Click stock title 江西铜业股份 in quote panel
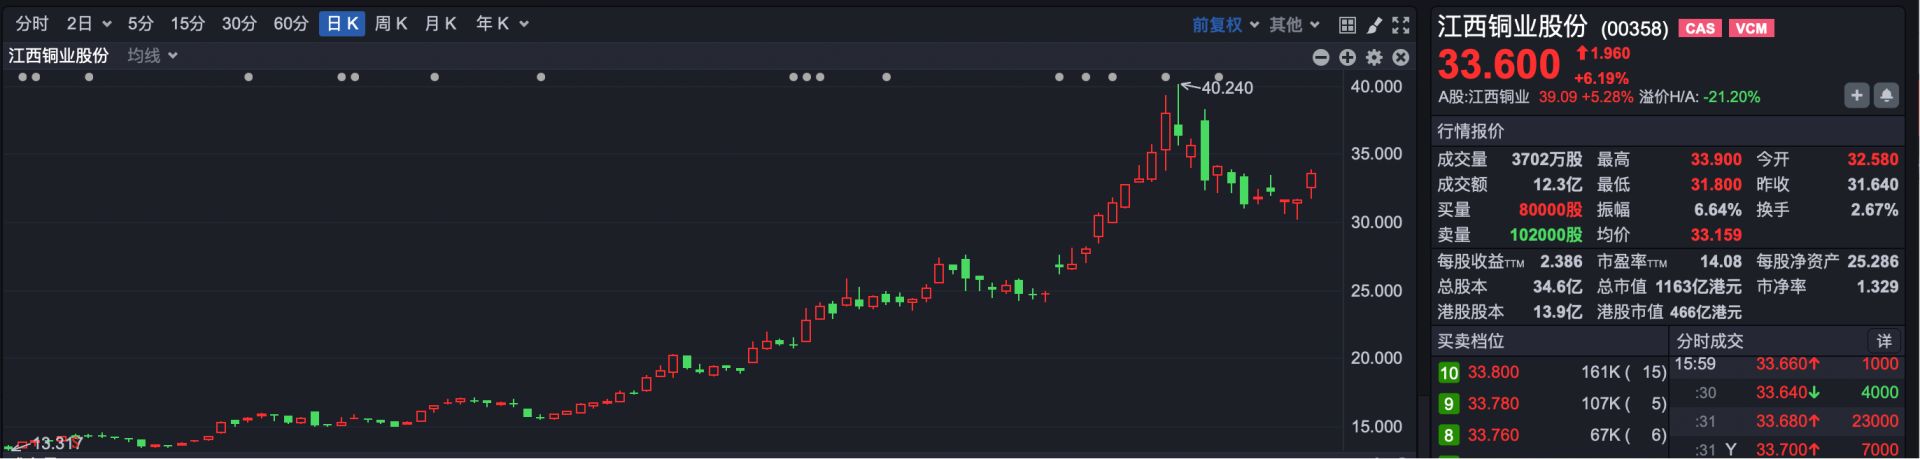 (1512, 26)
